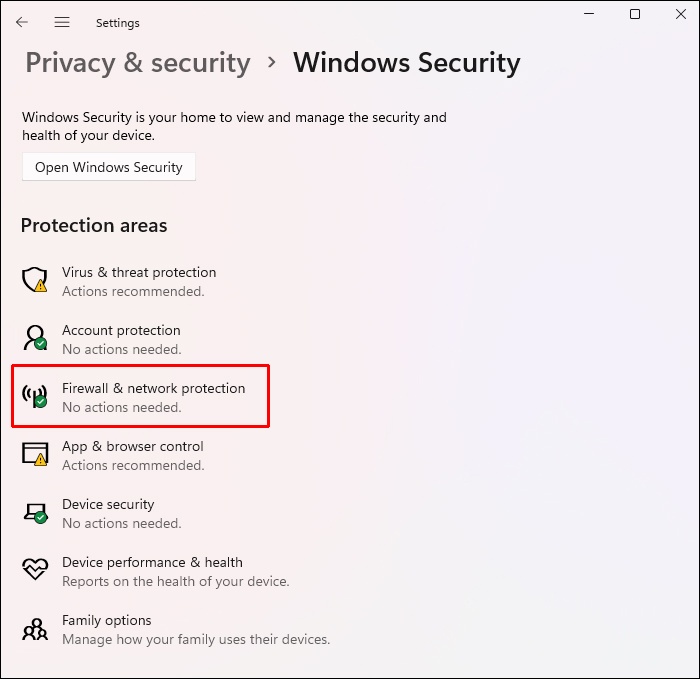Select Account protection text entry
The width and height of the screenshot is (700, 679).
121,330
